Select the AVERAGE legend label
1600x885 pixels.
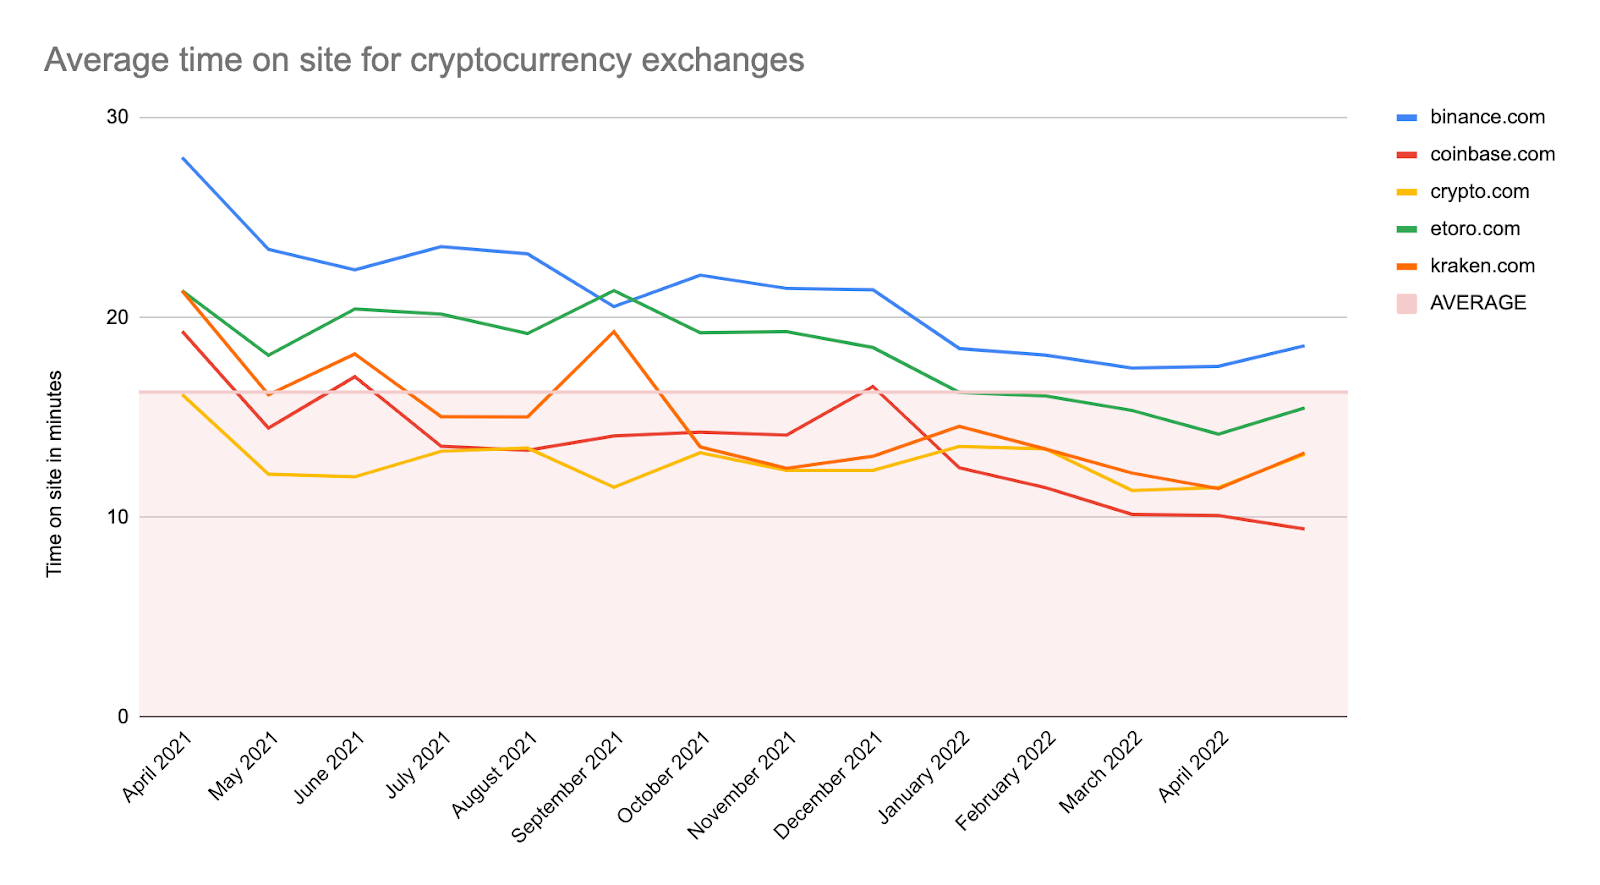(1478, 303)
